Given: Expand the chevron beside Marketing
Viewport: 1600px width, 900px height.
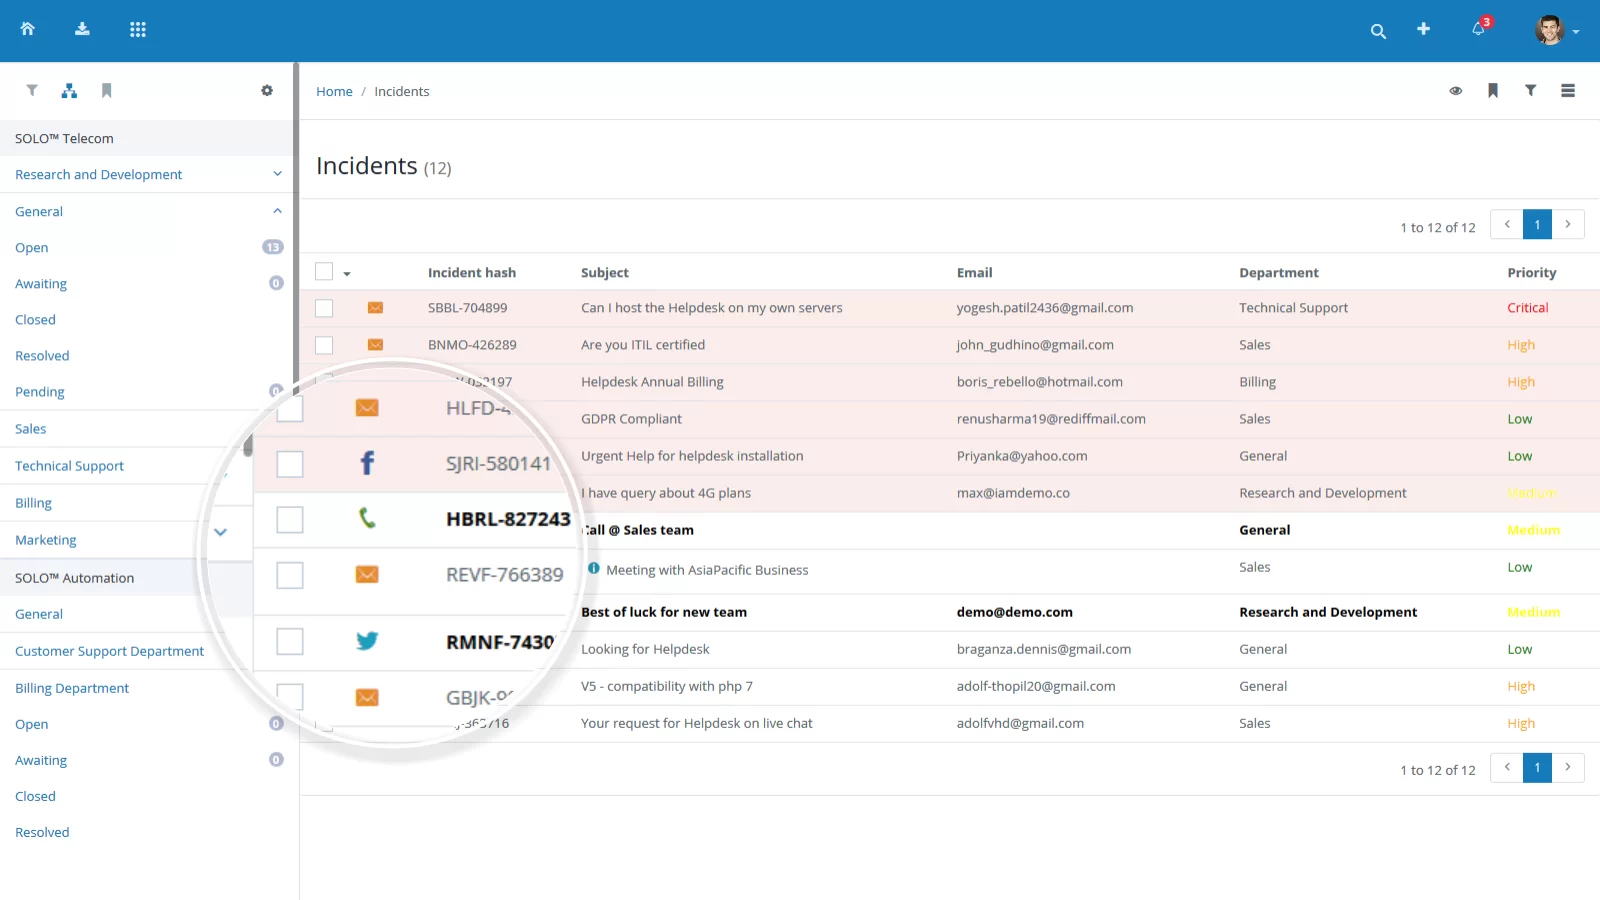Looking at the screenshot, I should 221,532.
